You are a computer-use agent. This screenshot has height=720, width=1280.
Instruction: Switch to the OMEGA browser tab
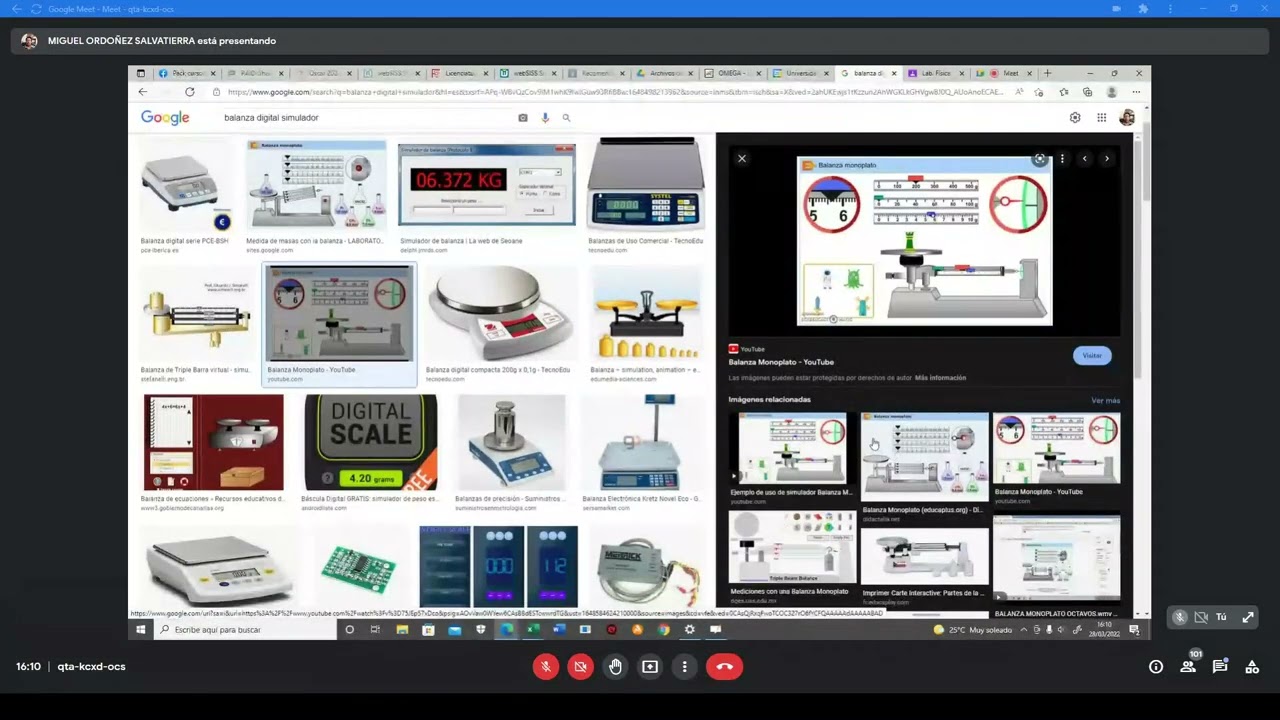coord(735,73)
